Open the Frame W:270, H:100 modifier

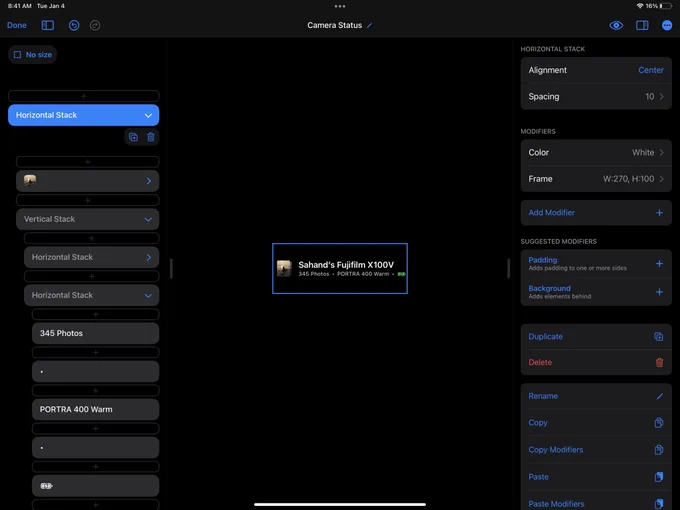[x=596, y=179]
